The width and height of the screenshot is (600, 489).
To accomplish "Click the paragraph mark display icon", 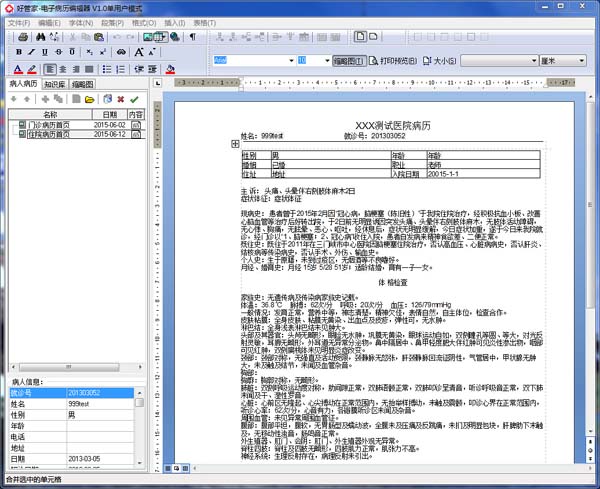I will [x=192, y=37].
